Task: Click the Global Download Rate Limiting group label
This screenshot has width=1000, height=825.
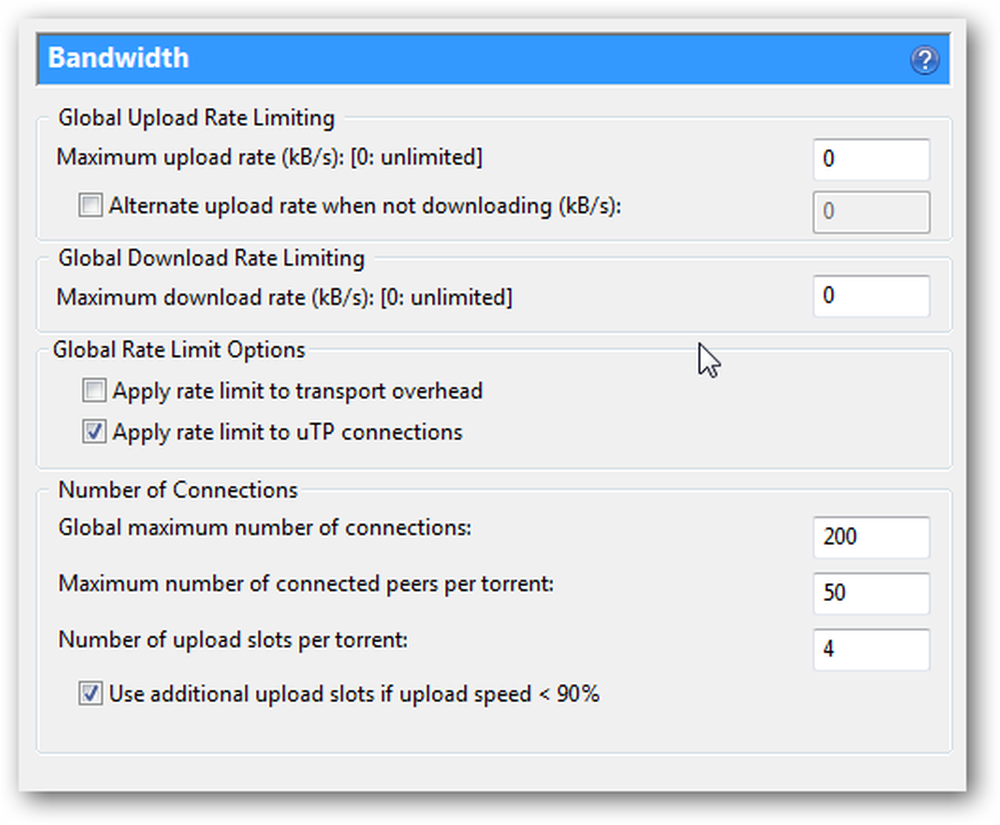Action: 211,258
